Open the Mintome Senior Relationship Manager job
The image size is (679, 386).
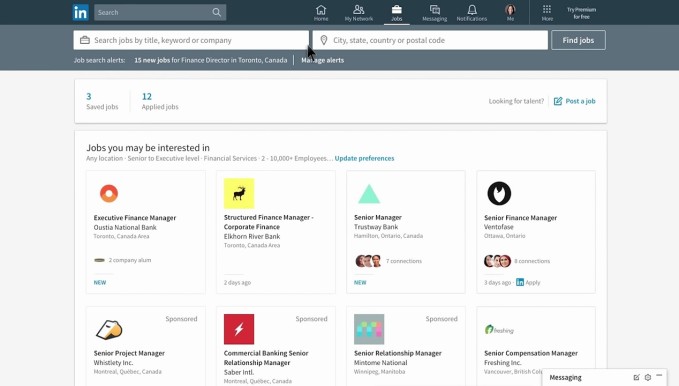tap(398, 353)
